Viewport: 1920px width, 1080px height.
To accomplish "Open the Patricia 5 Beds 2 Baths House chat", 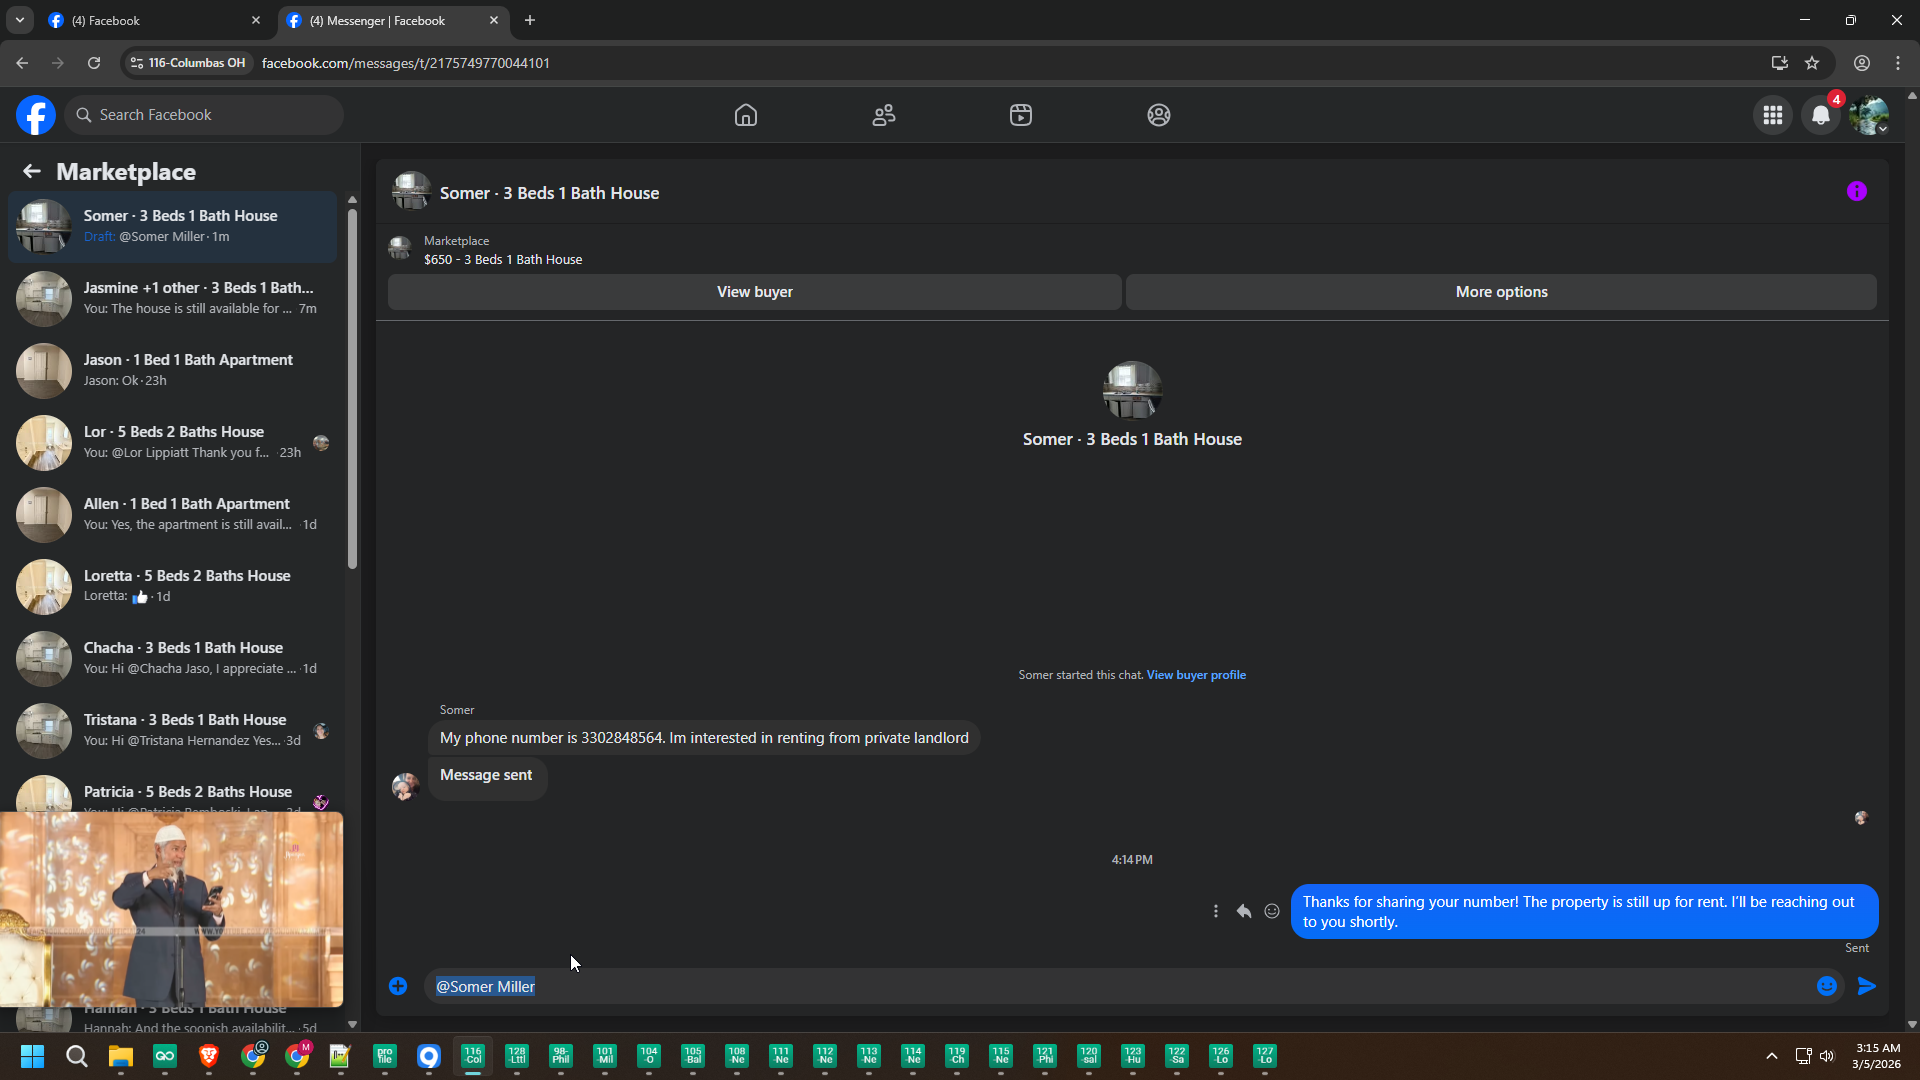I will (x=173, y=793).
